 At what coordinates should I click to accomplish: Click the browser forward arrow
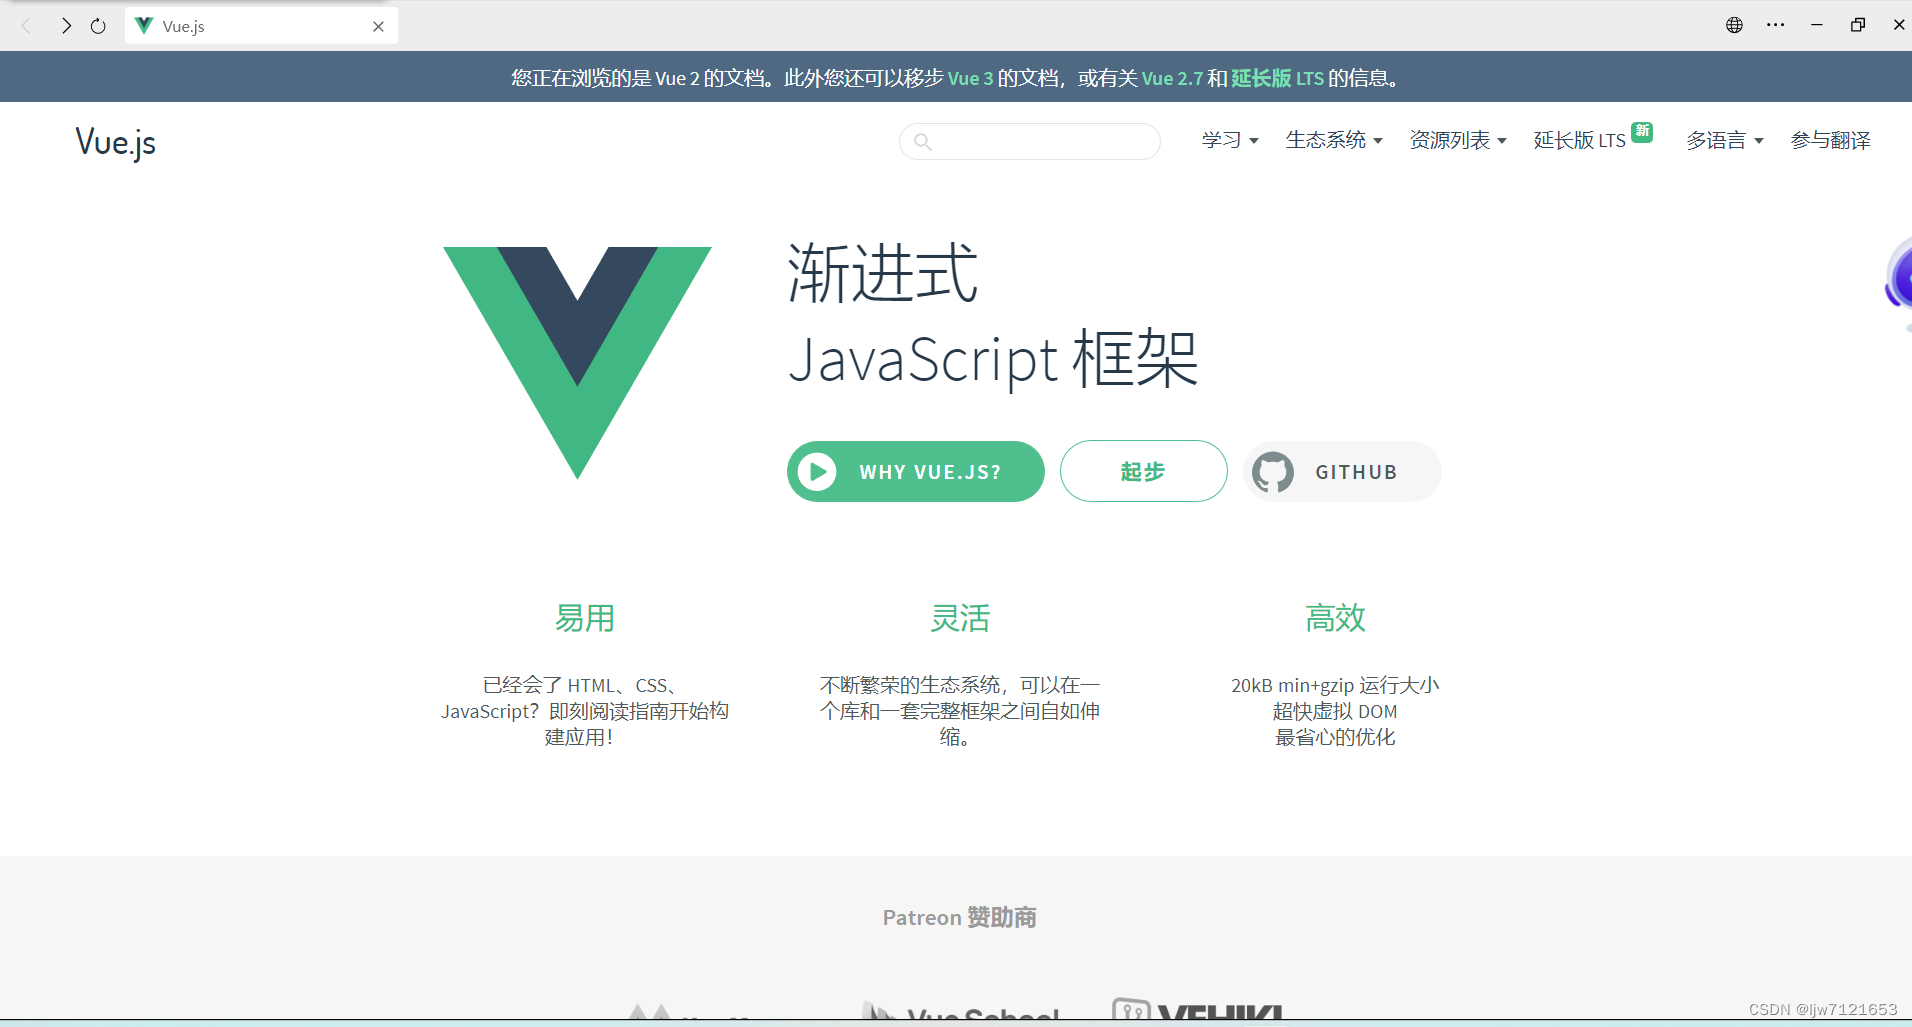coord(66,26)
